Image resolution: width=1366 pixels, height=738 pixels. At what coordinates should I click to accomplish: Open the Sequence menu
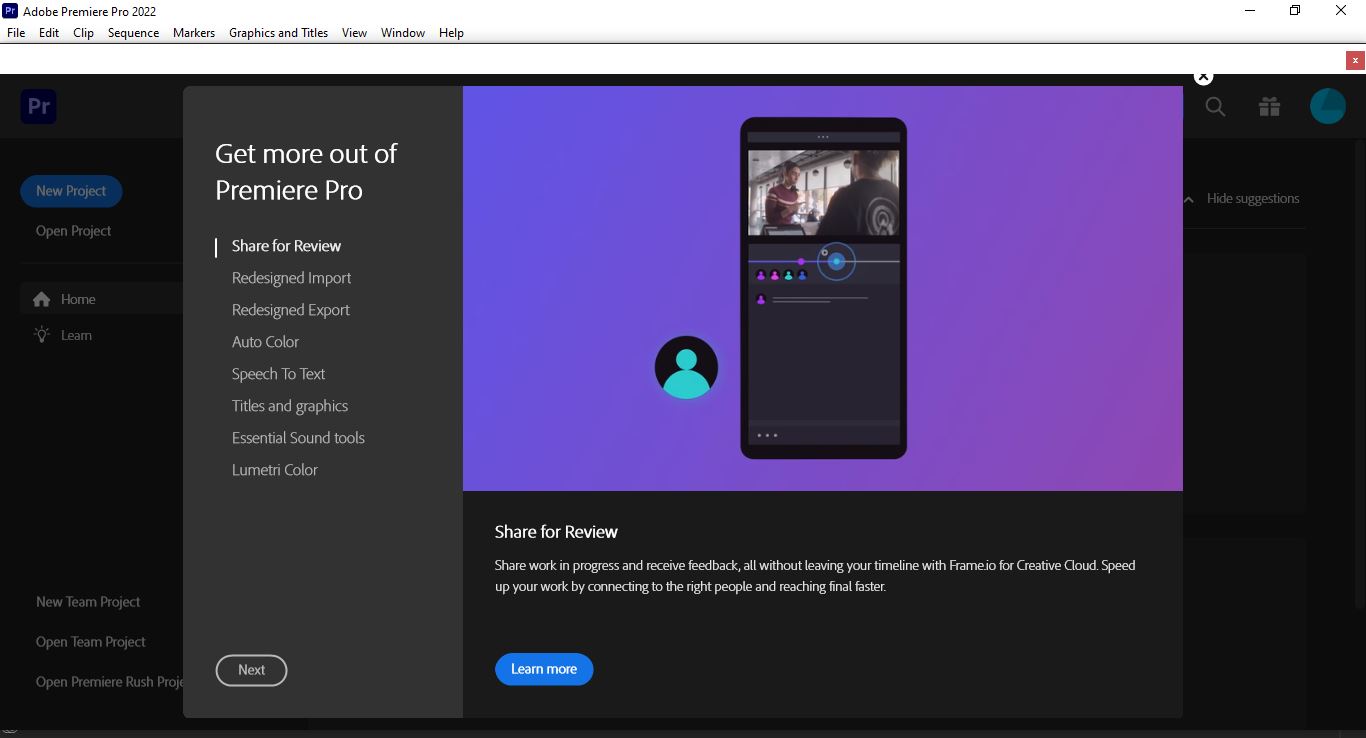[x=133, y=33]
